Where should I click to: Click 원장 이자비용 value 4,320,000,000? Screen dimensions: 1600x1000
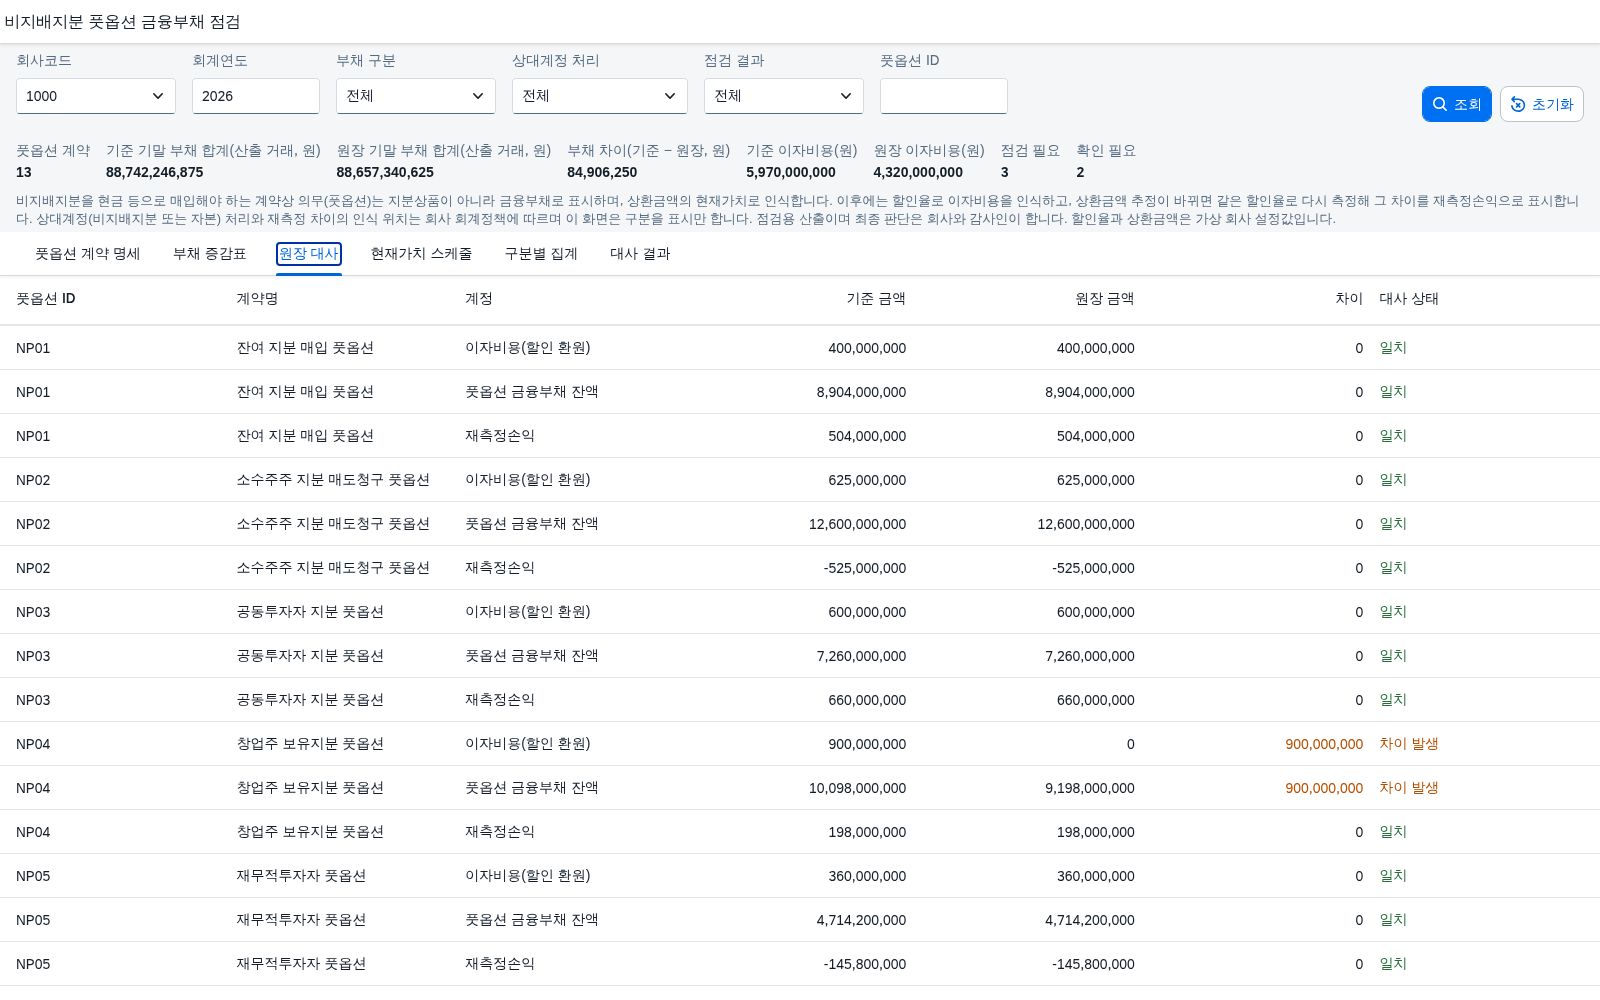pyautogui.click(x=918, y=172)
